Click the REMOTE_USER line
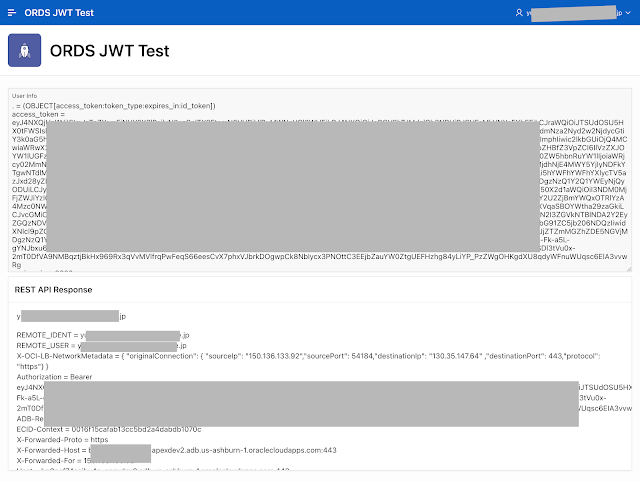640x482 pixels. [102, 346]
